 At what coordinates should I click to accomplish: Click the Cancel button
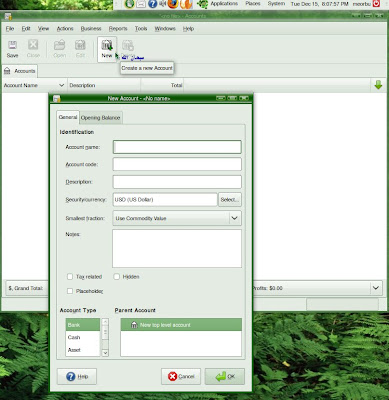tap(181, 376)
